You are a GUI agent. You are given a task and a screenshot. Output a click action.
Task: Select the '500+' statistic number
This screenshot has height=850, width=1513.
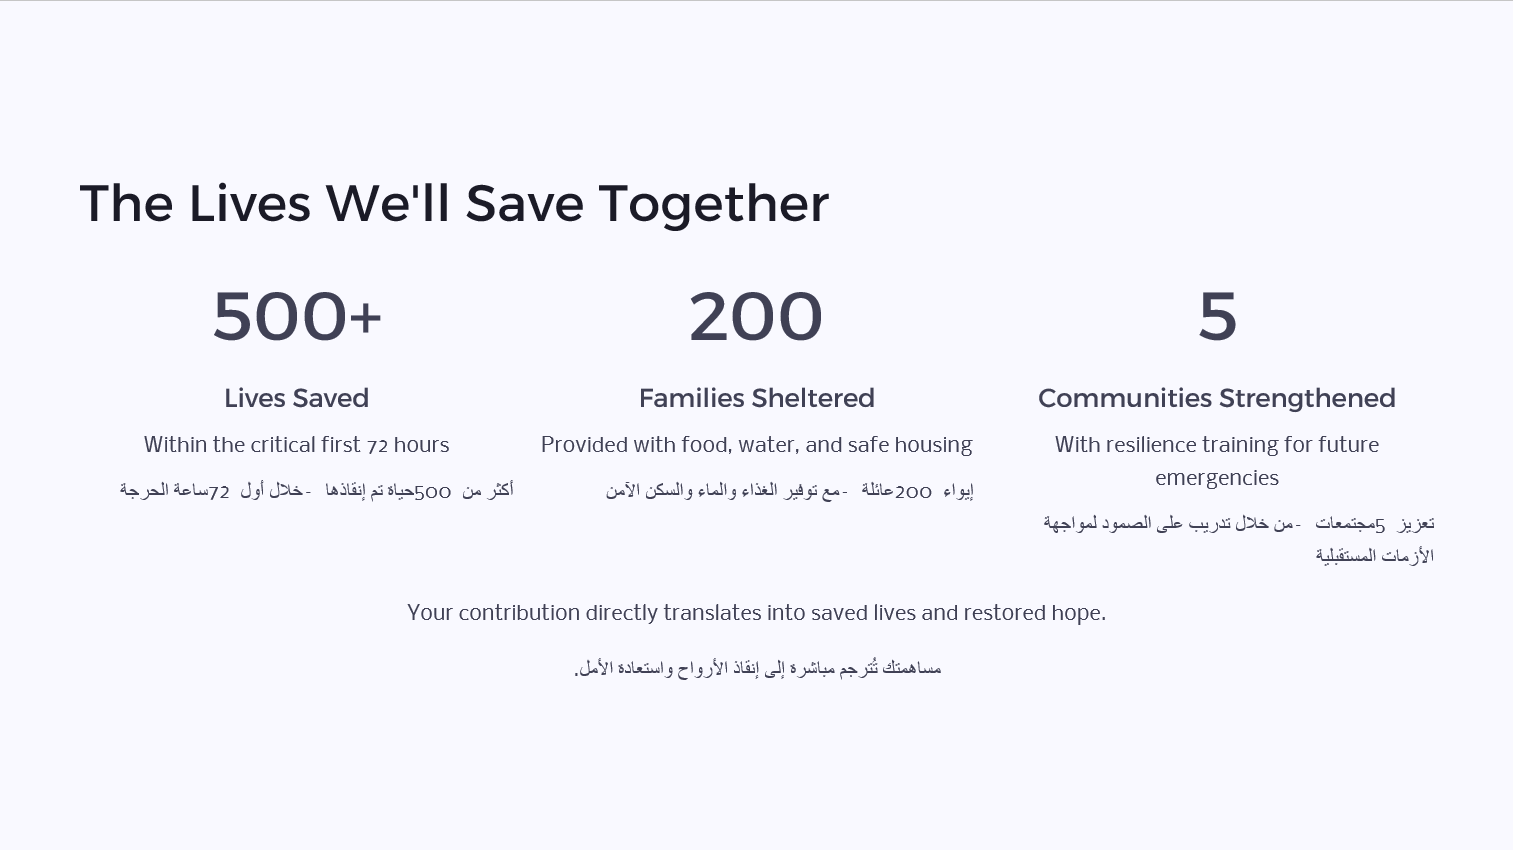[x=296, y=317]
